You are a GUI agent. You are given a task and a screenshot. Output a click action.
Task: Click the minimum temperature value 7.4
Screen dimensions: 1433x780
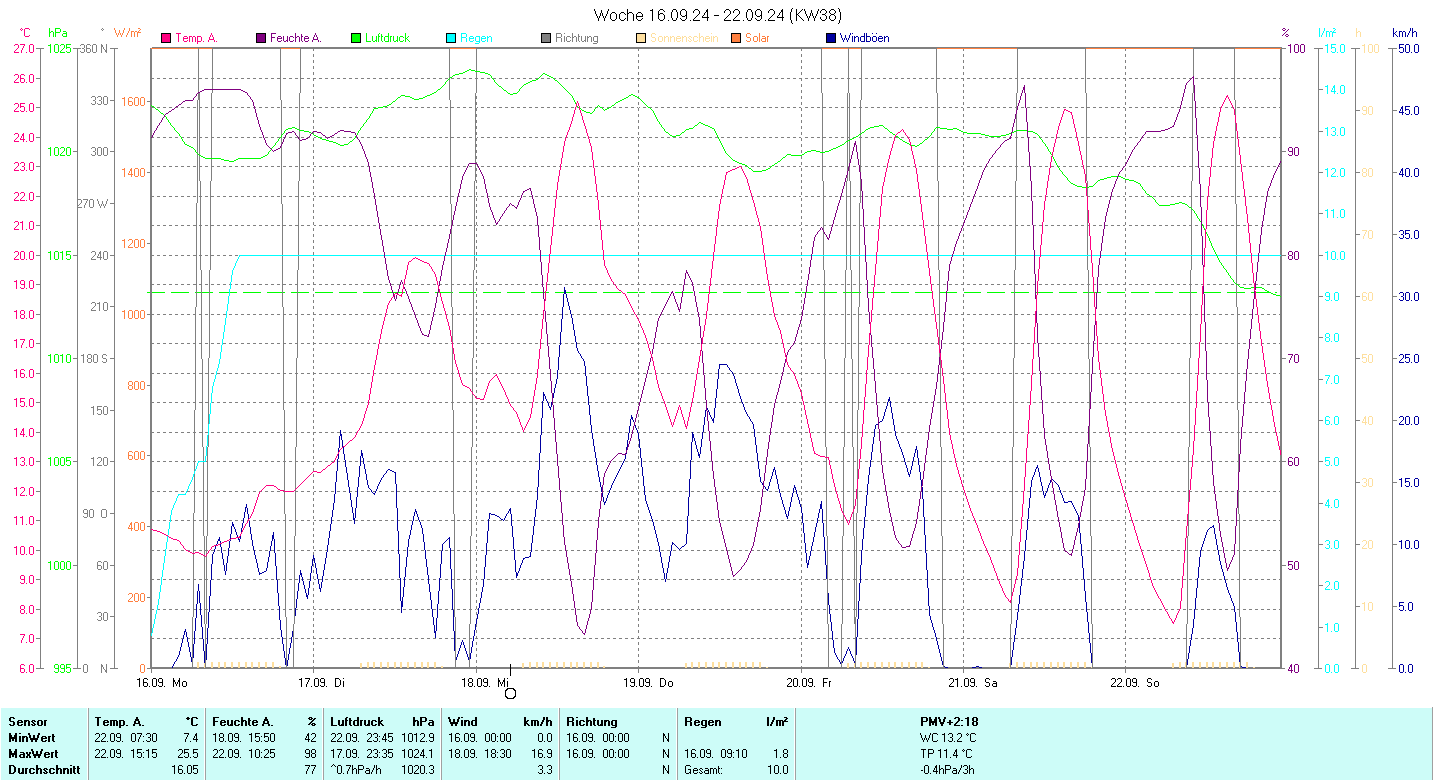tap(191, 737)
